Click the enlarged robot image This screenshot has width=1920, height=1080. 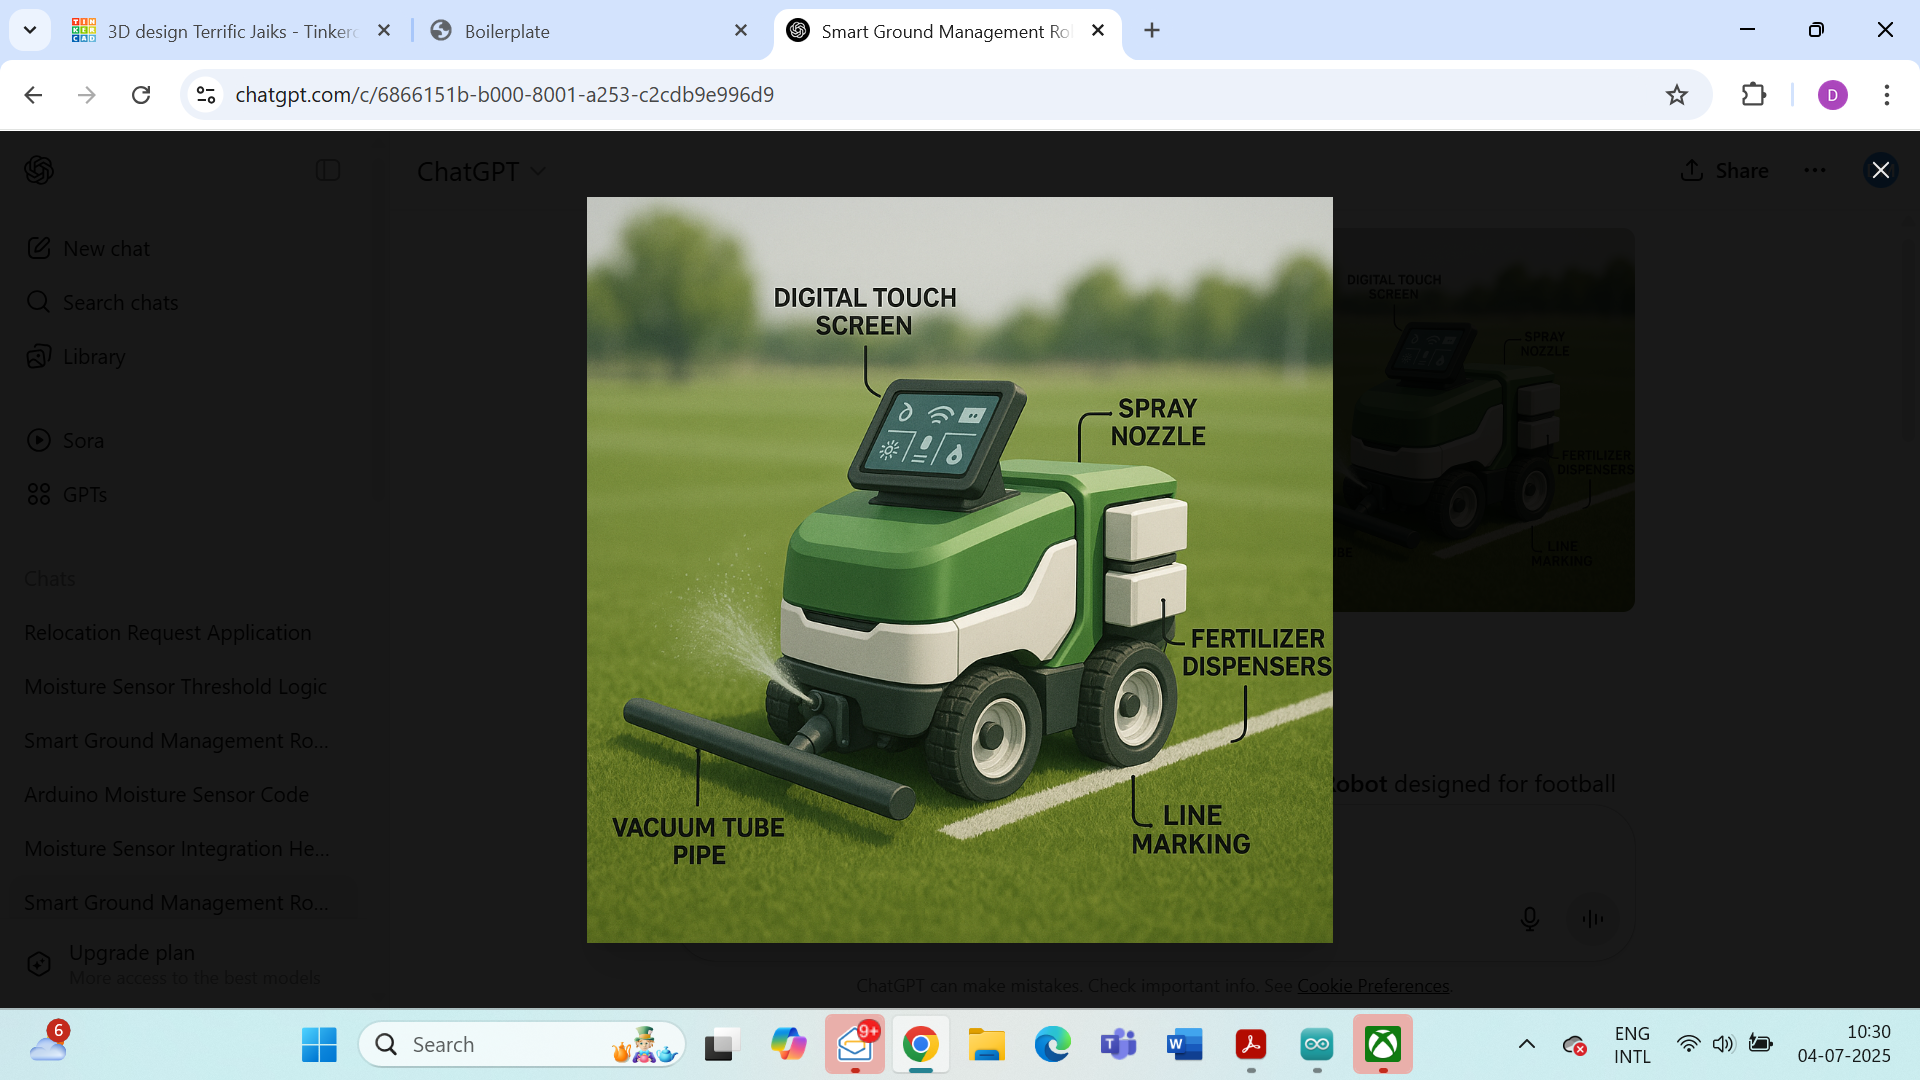(x=959, y=570)
